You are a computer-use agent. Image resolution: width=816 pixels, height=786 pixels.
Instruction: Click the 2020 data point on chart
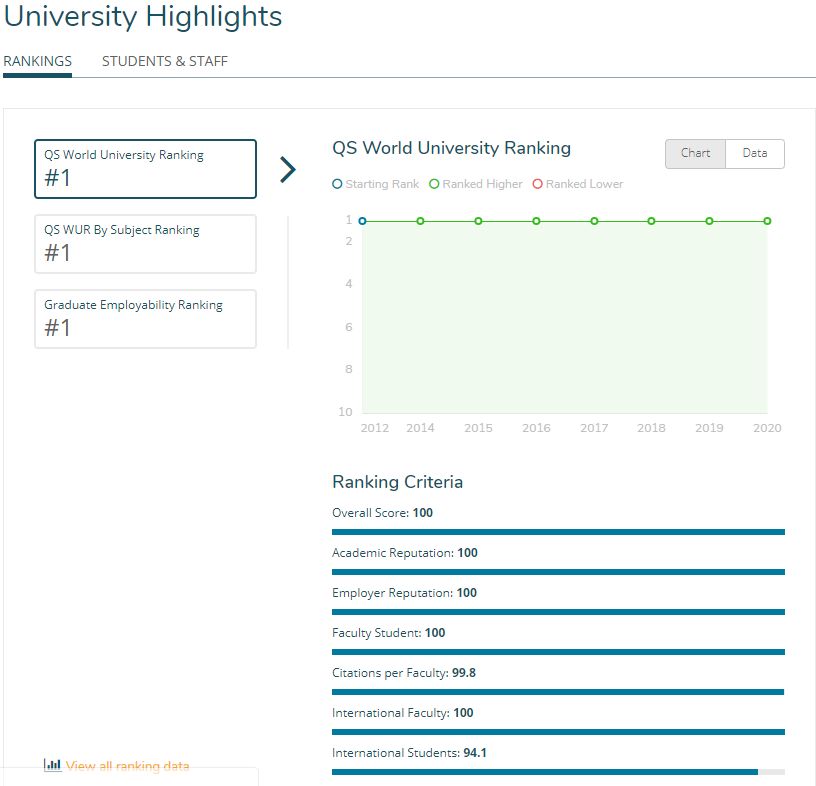pyautogui.click(x=768, y=221)
